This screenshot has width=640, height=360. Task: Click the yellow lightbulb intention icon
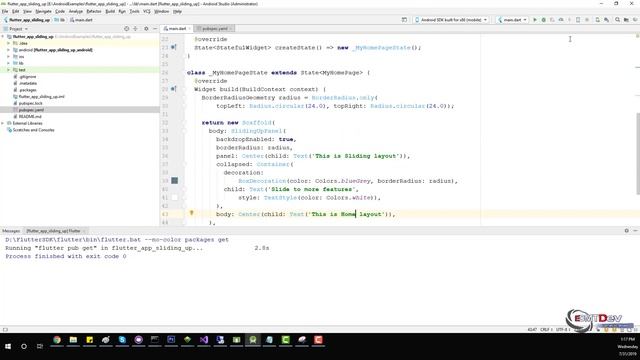[191, 213]
